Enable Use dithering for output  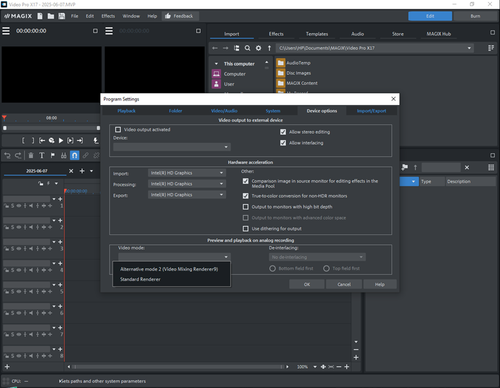point(246,229)
